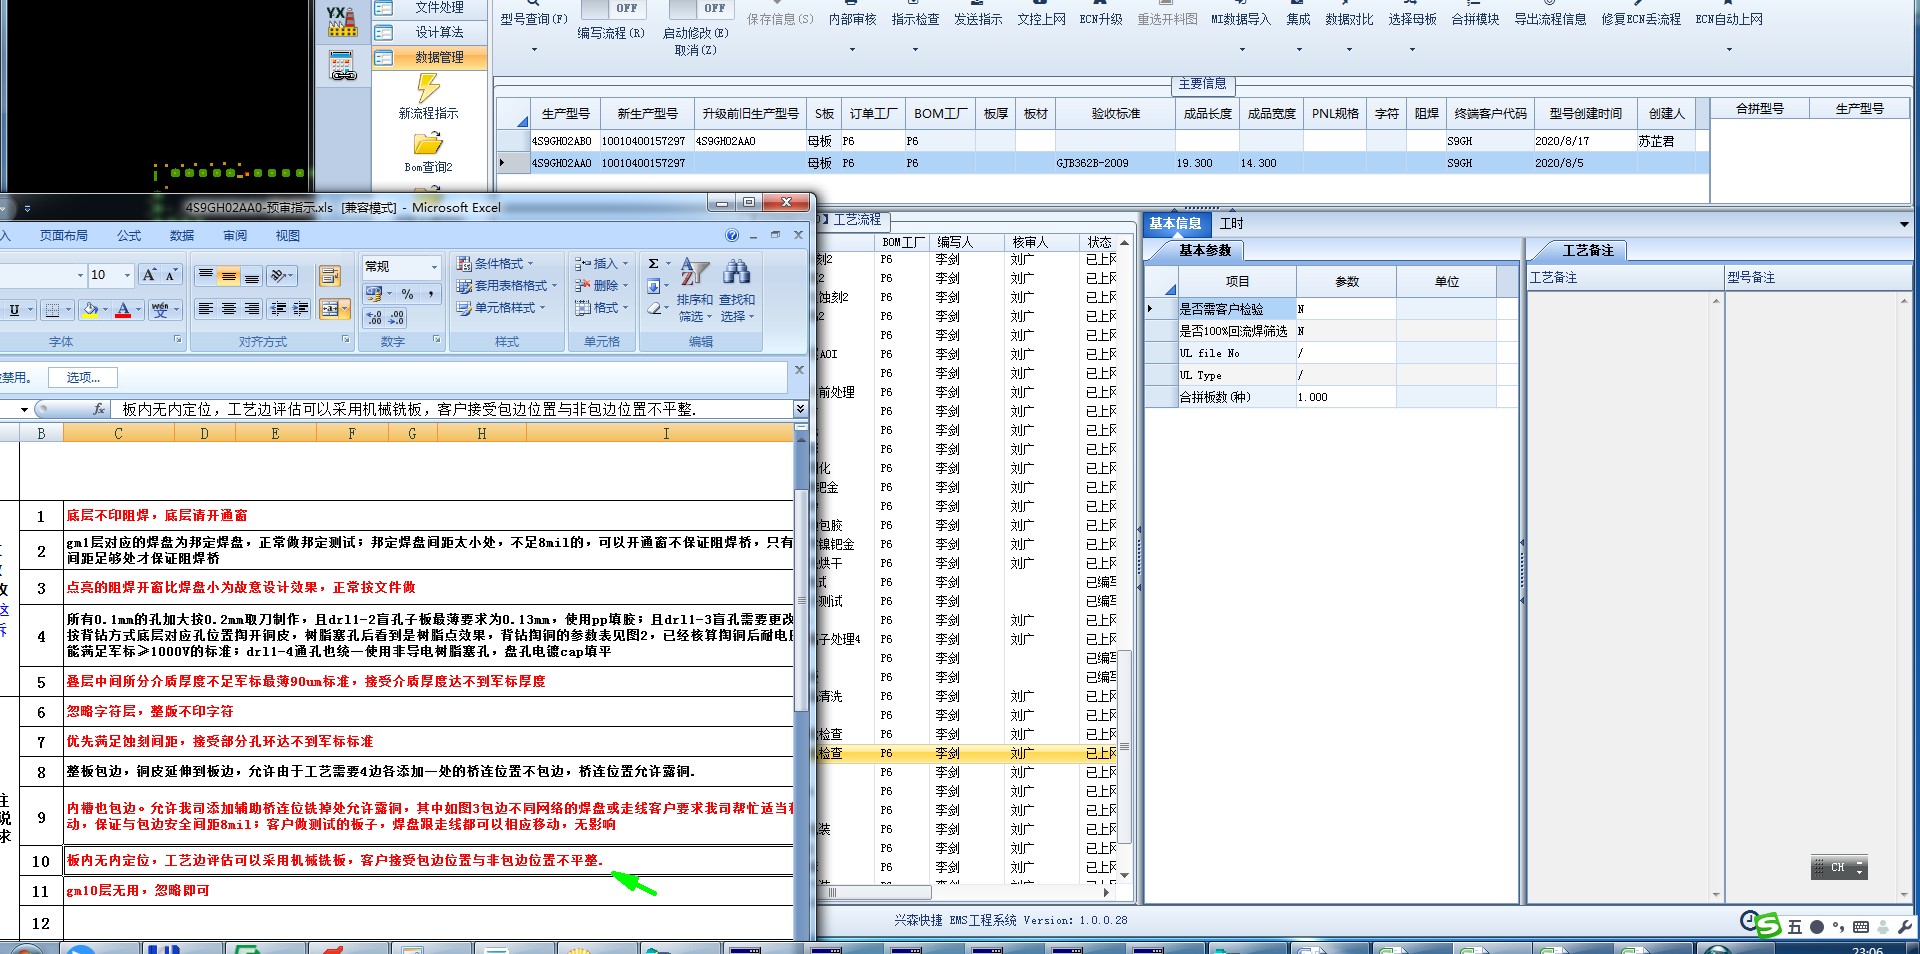Open the Name Box dropdown

pos(24,409)
